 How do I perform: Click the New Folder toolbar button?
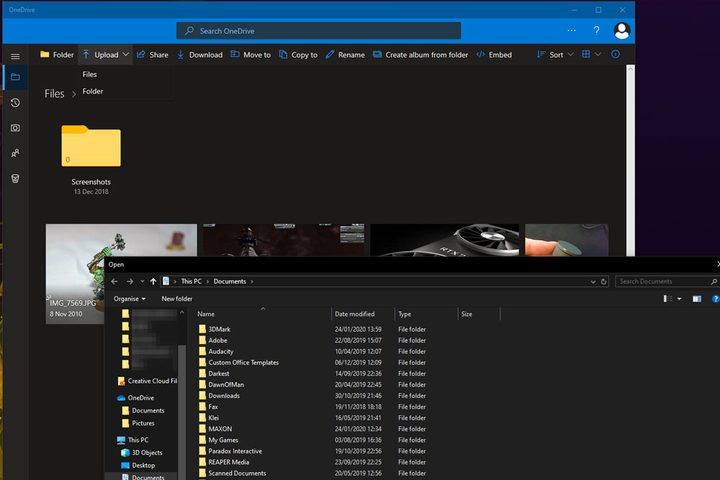[57, 55]
